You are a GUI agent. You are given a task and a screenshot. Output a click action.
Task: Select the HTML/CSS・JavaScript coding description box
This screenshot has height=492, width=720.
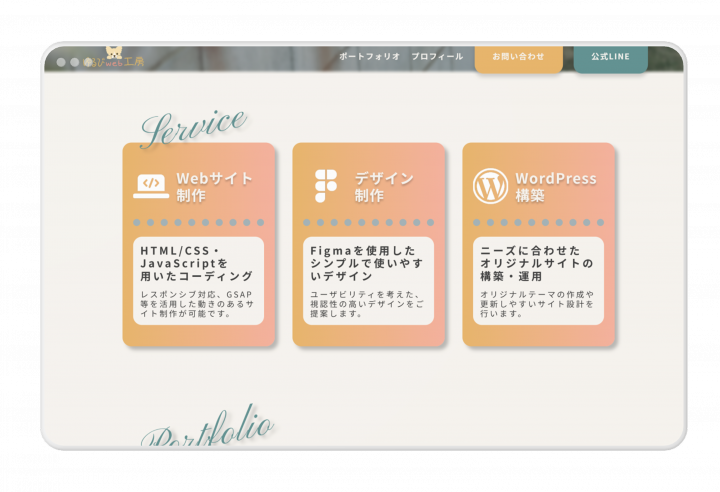pos(198,281)
